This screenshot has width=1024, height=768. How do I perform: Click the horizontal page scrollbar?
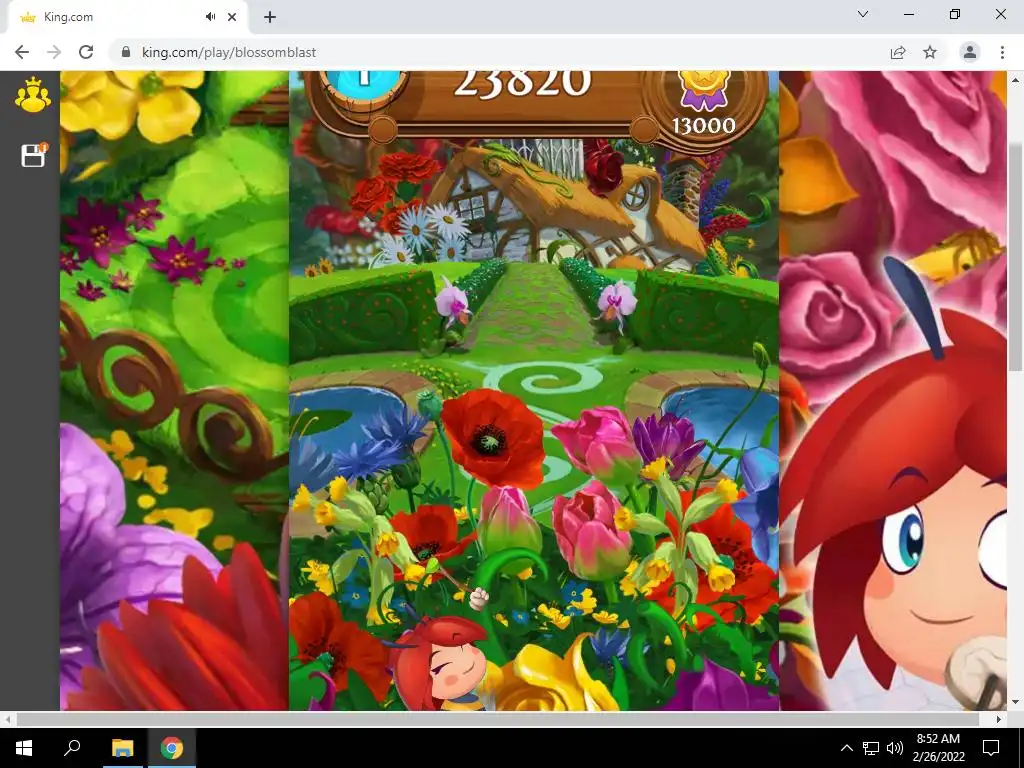496,719
